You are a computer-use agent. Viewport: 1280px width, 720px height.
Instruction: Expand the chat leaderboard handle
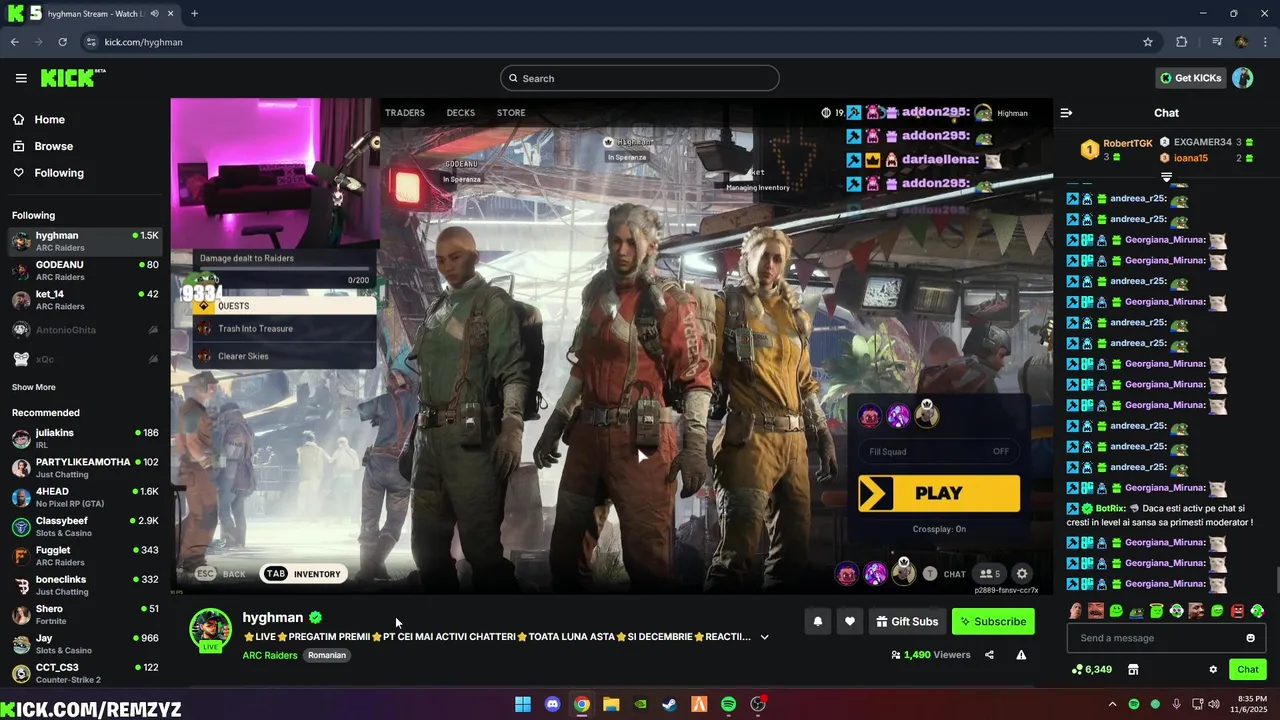click(1166, 177)
